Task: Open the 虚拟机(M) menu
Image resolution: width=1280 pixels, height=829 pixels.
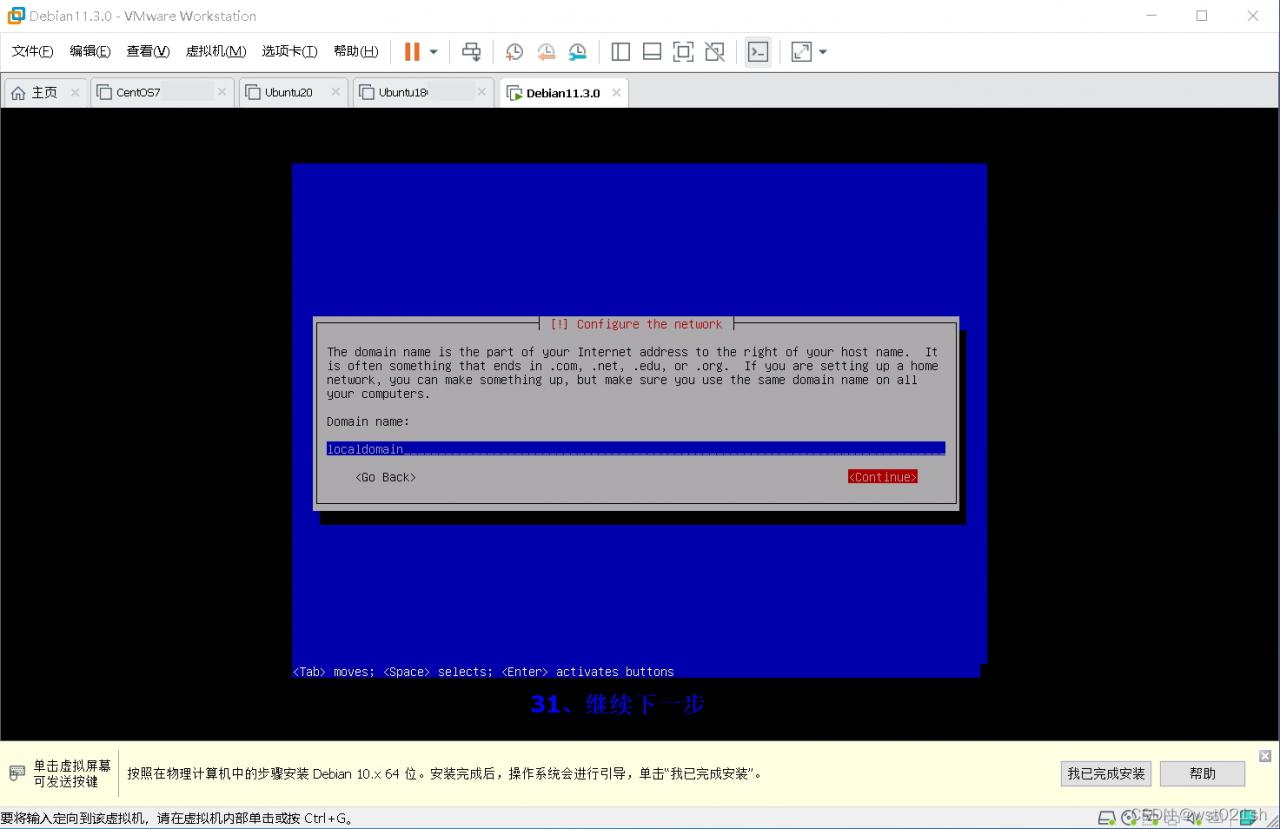Action: click(x=216, y=52)
